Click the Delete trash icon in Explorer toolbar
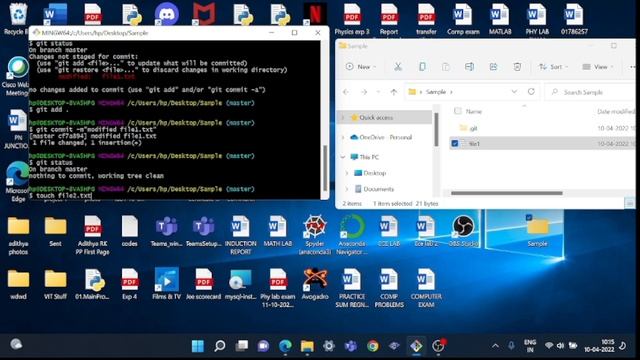The height and width of the screenshot is (360, 640). point(517,67)
